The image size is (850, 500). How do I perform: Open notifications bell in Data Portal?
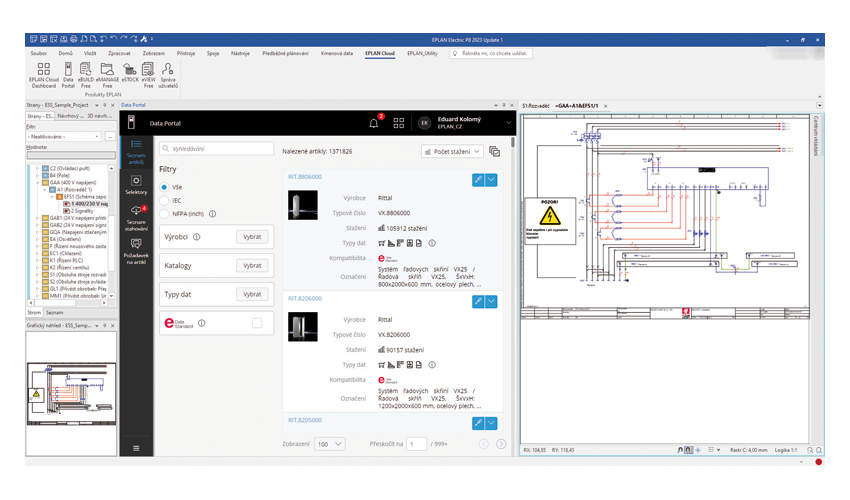[374, 123]
